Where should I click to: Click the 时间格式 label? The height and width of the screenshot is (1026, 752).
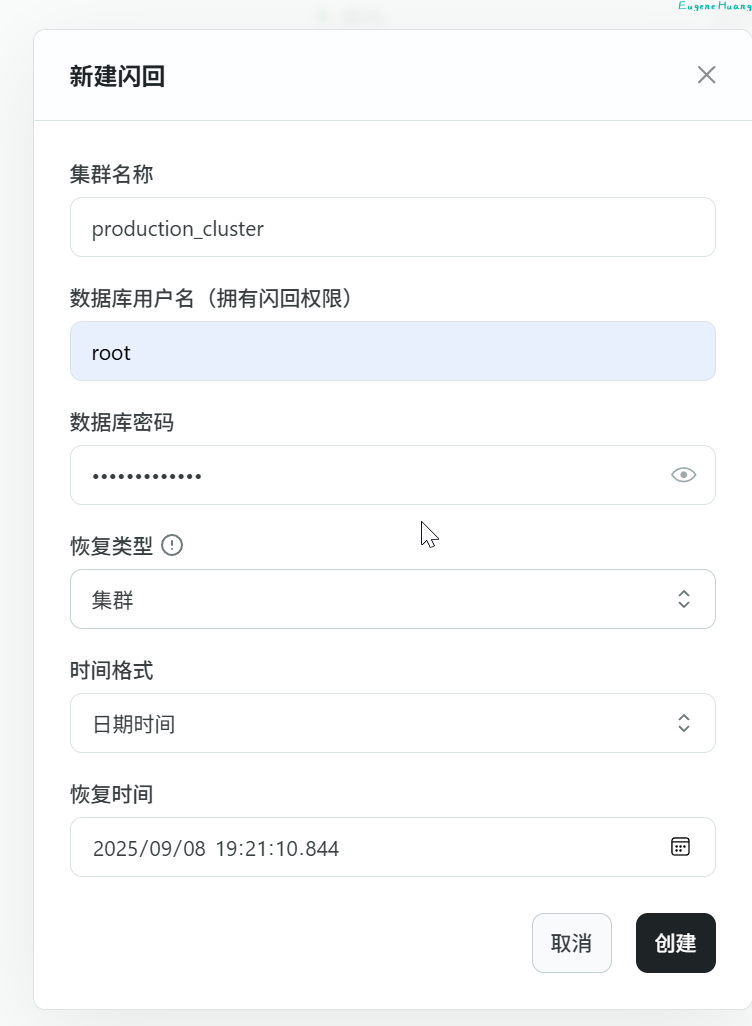(x=111, y=671)
